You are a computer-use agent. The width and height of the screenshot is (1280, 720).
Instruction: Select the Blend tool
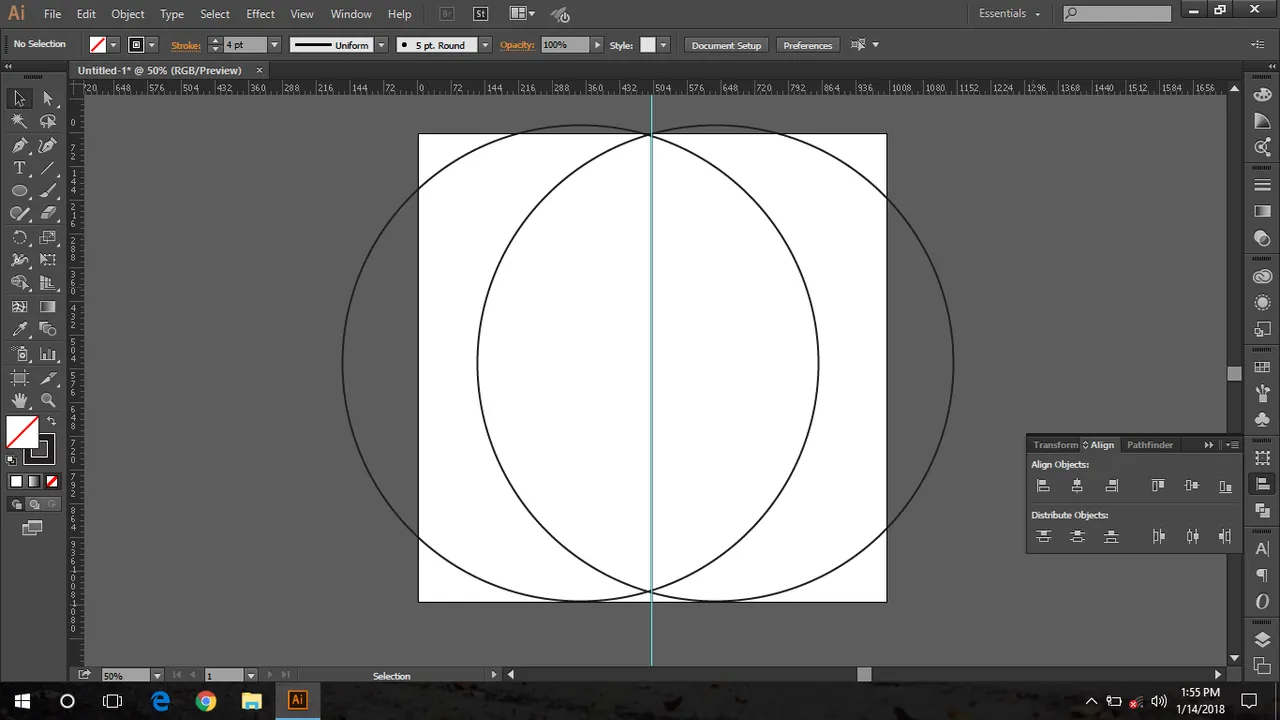[x=48, y=330]
